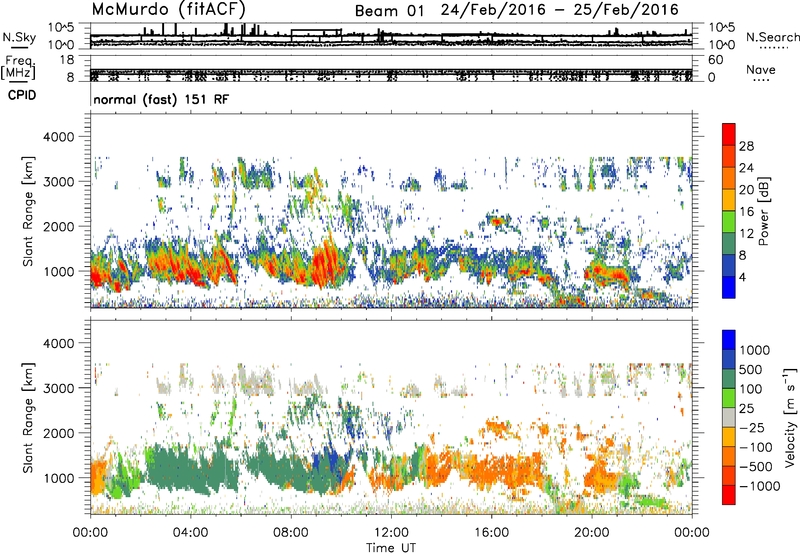Select the 08:00 time tick label
The height and width of the screenshot is (554, 800).
pos(291,533)
